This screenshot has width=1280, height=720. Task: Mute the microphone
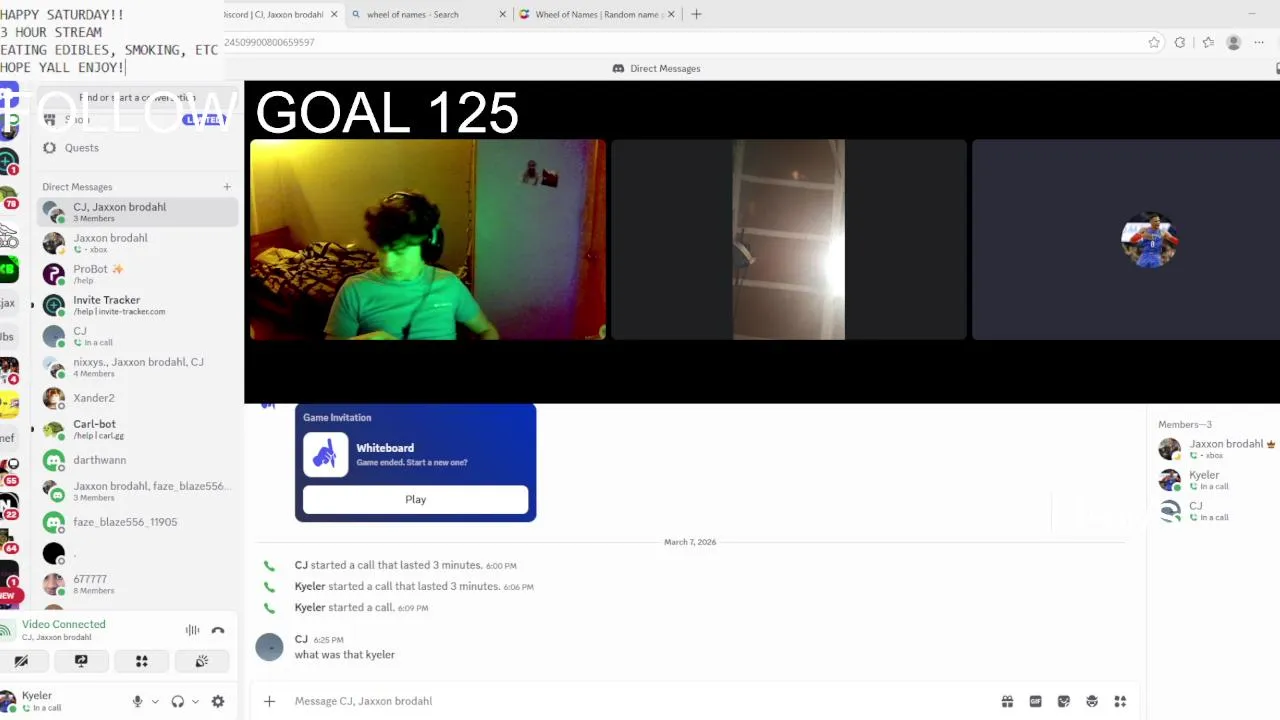click(x=138, y=701)
